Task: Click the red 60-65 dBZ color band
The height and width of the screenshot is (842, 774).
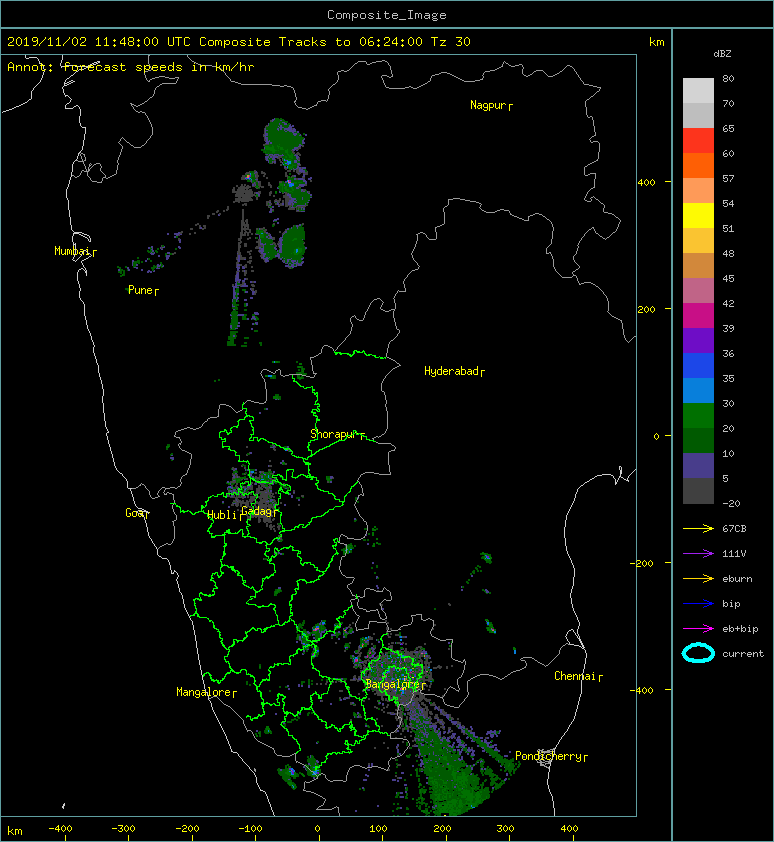Action: [698, 141]
